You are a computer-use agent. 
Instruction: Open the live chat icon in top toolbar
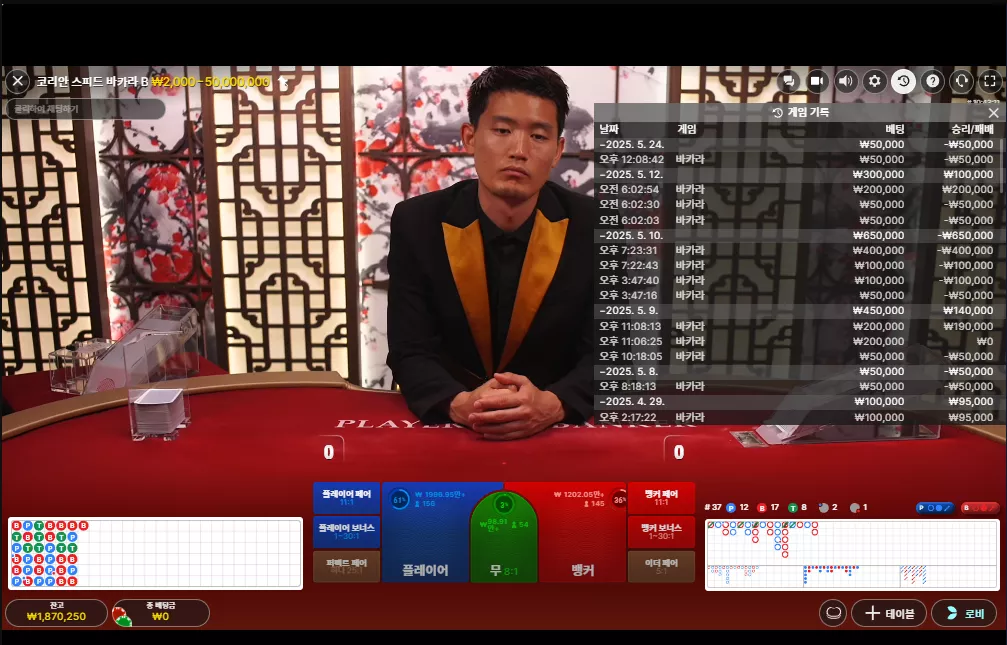[789, 81]
